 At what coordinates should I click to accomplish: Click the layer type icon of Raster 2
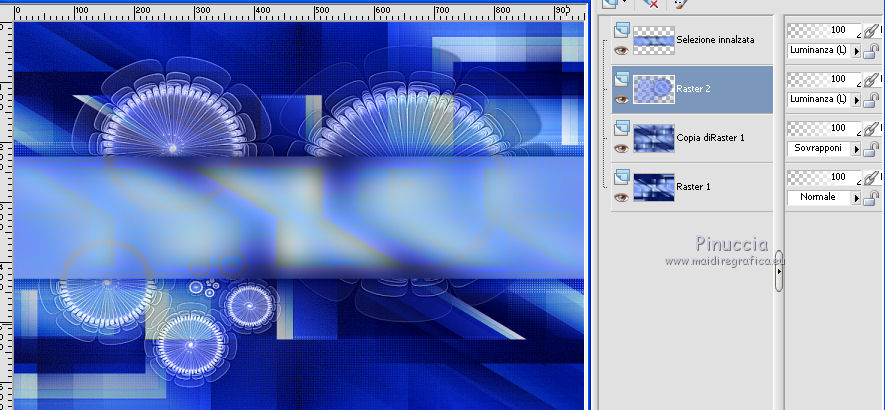pos(621,78)
